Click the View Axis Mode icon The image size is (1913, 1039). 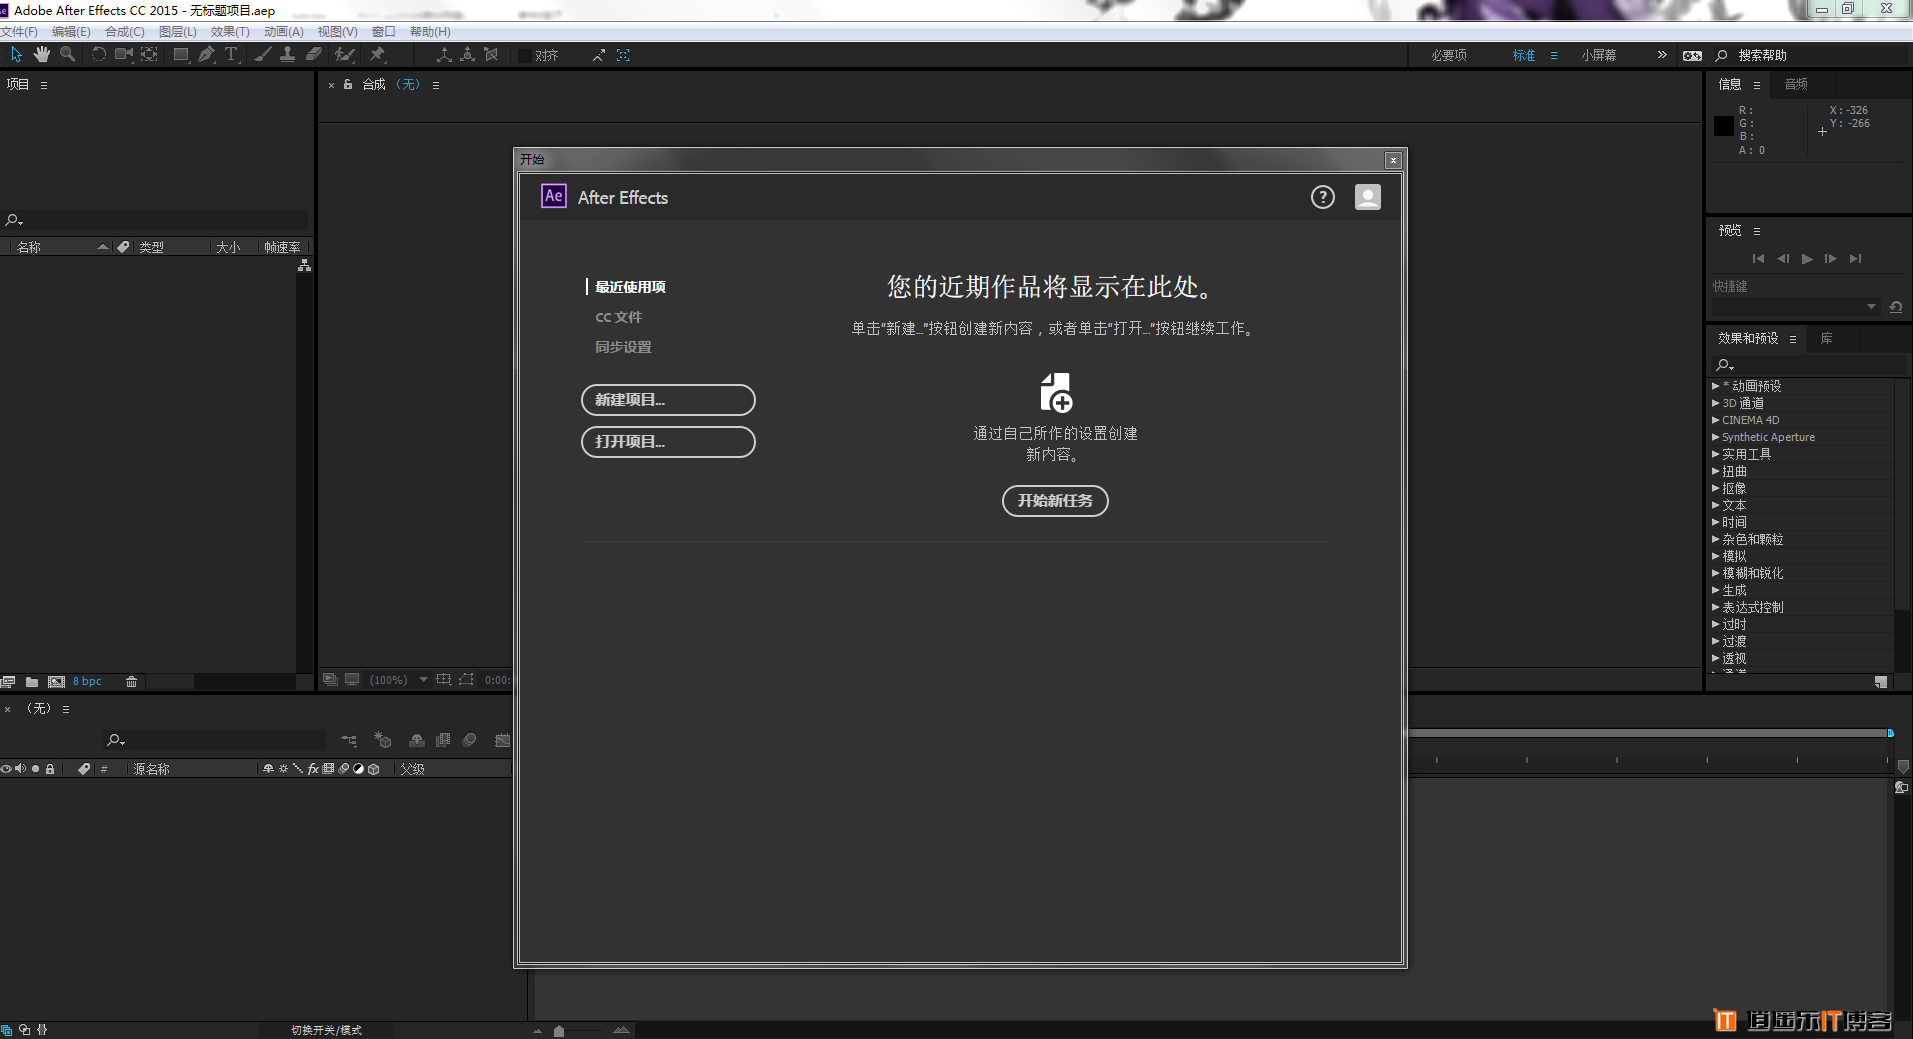[x=491, y=54]
